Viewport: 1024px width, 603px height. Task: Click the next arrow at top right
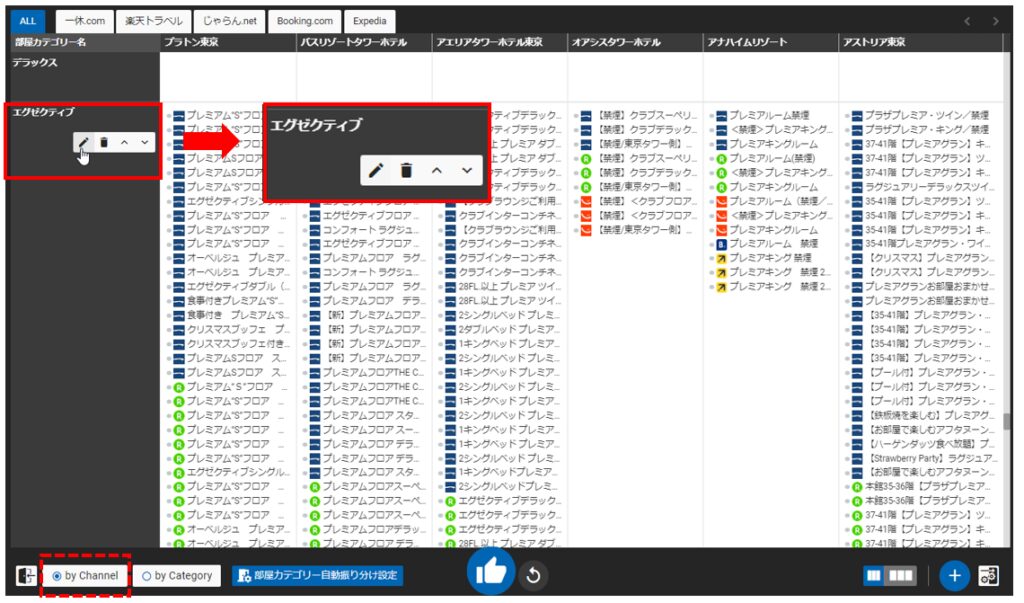pyautogui.click(x=995, y=21)
